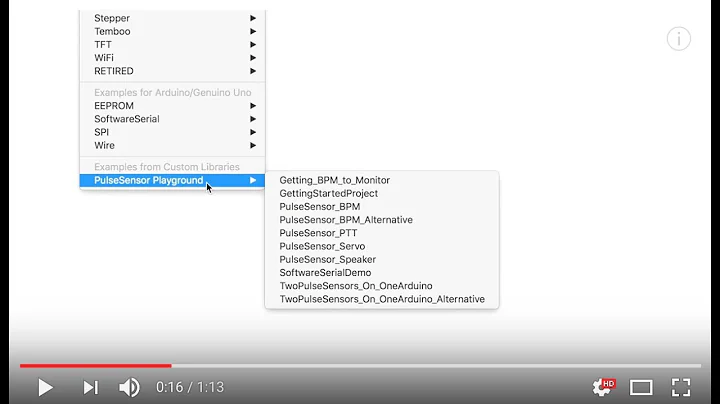Open the Stepper examples submenu
720x404 pixels.
pyautogui.click(x=173, y=18)
